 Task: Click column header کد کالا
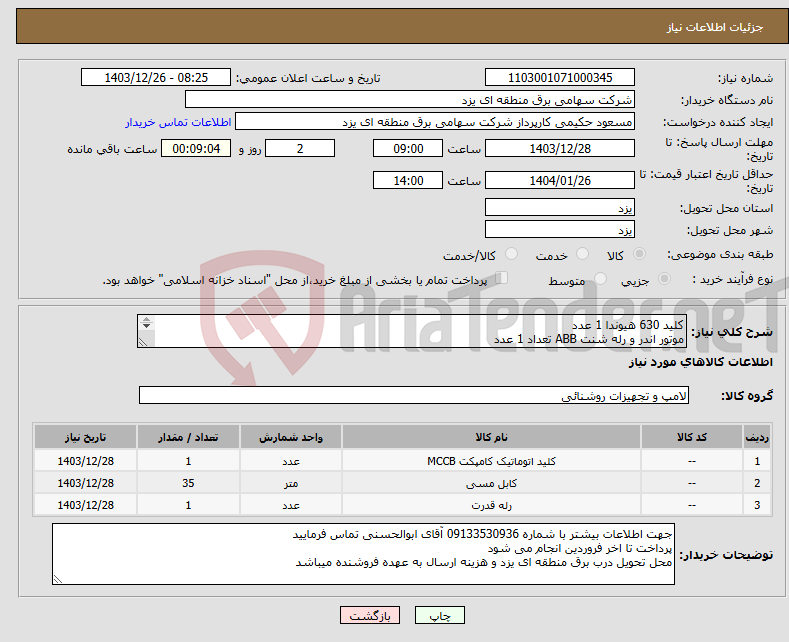pyautogui.click(x=691, y=437)
